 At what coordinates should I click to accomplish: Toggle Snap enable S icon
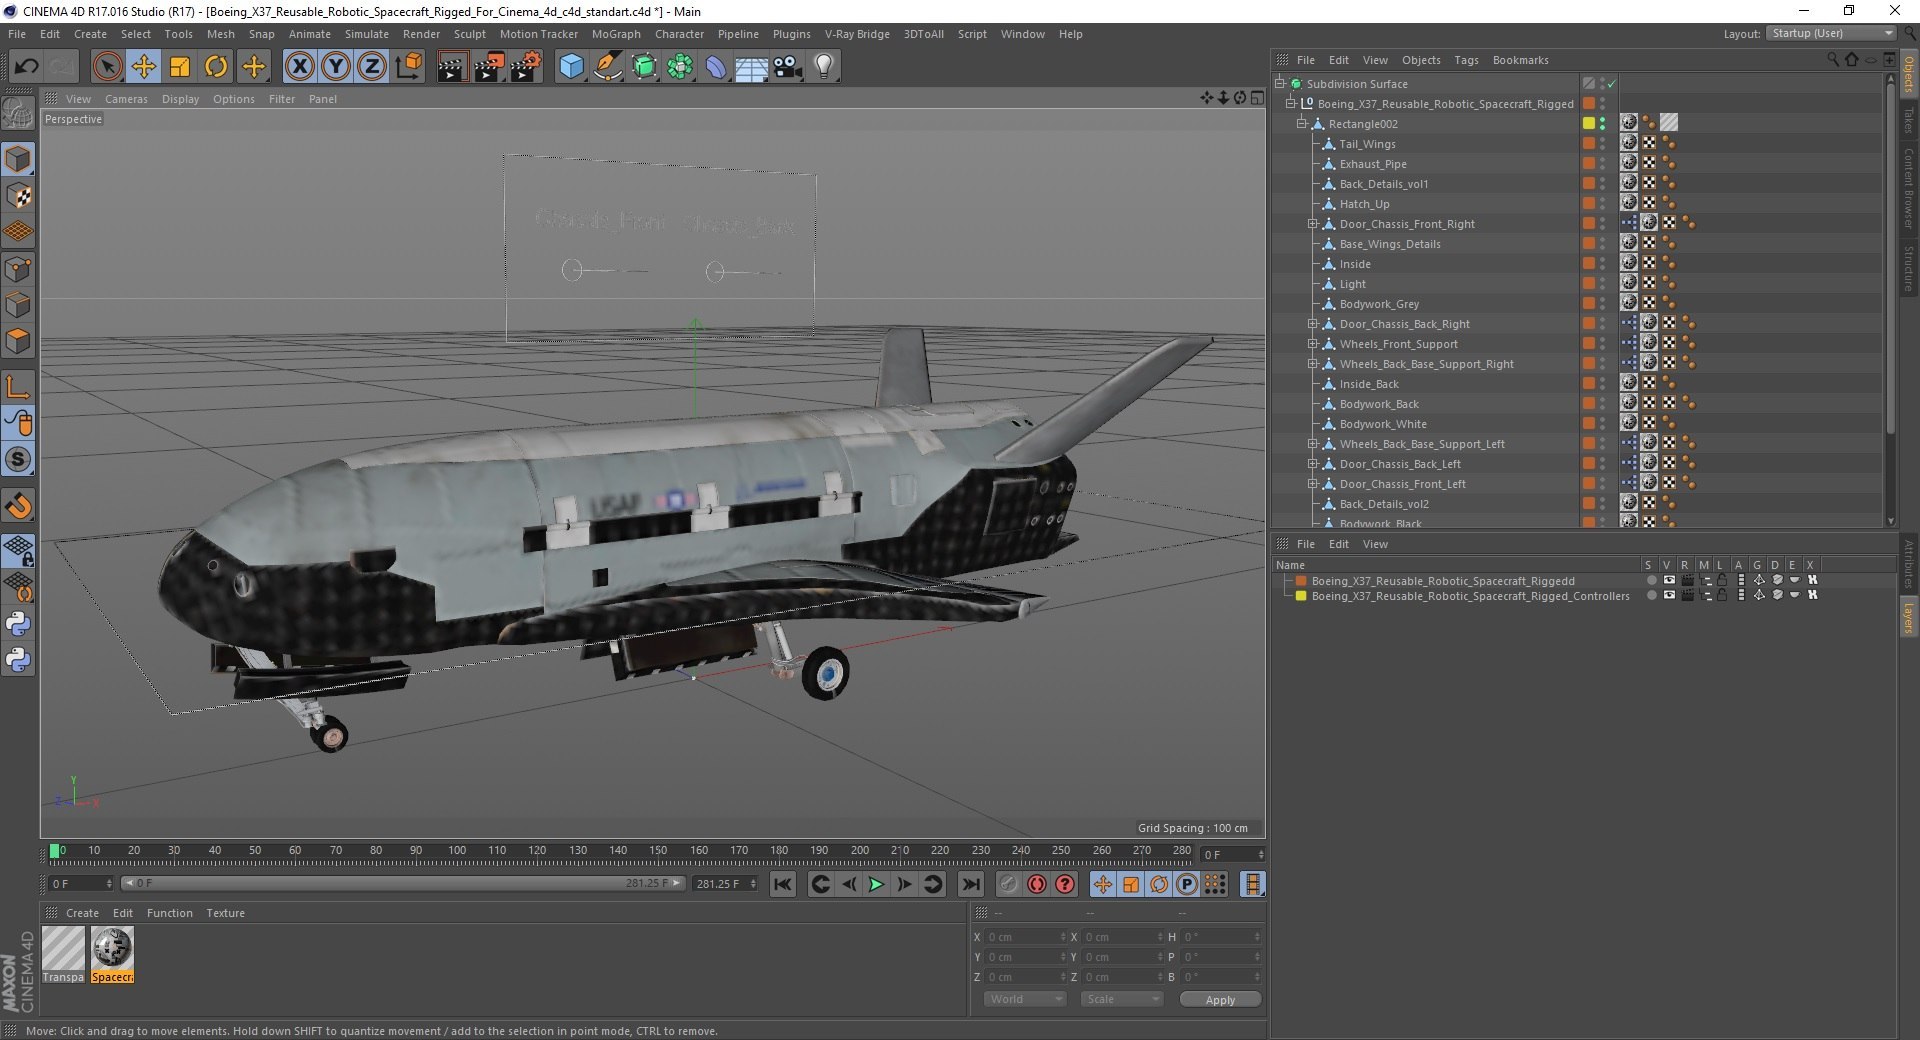point(18,459)
